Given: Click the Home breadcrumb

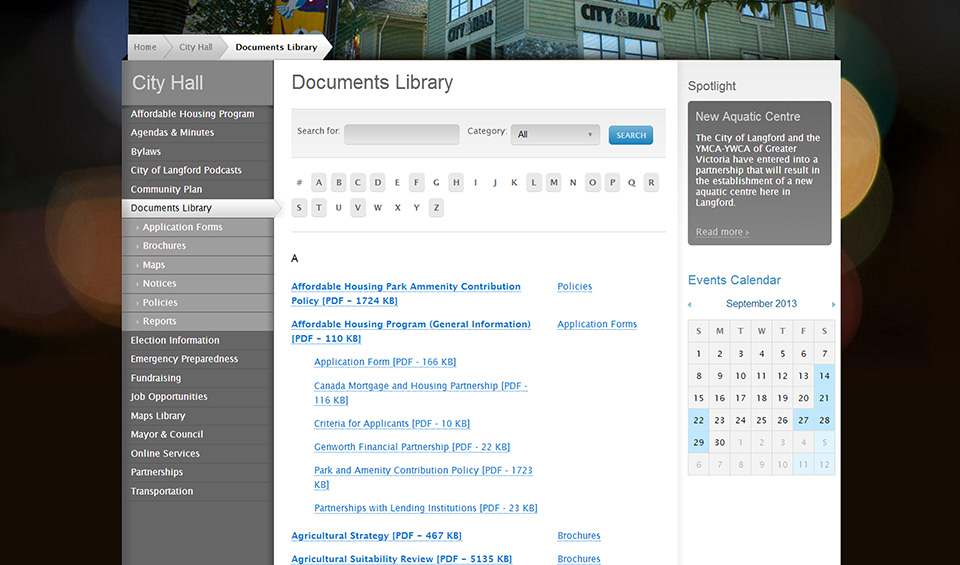Looking at the screenshot, I should 145,47.
